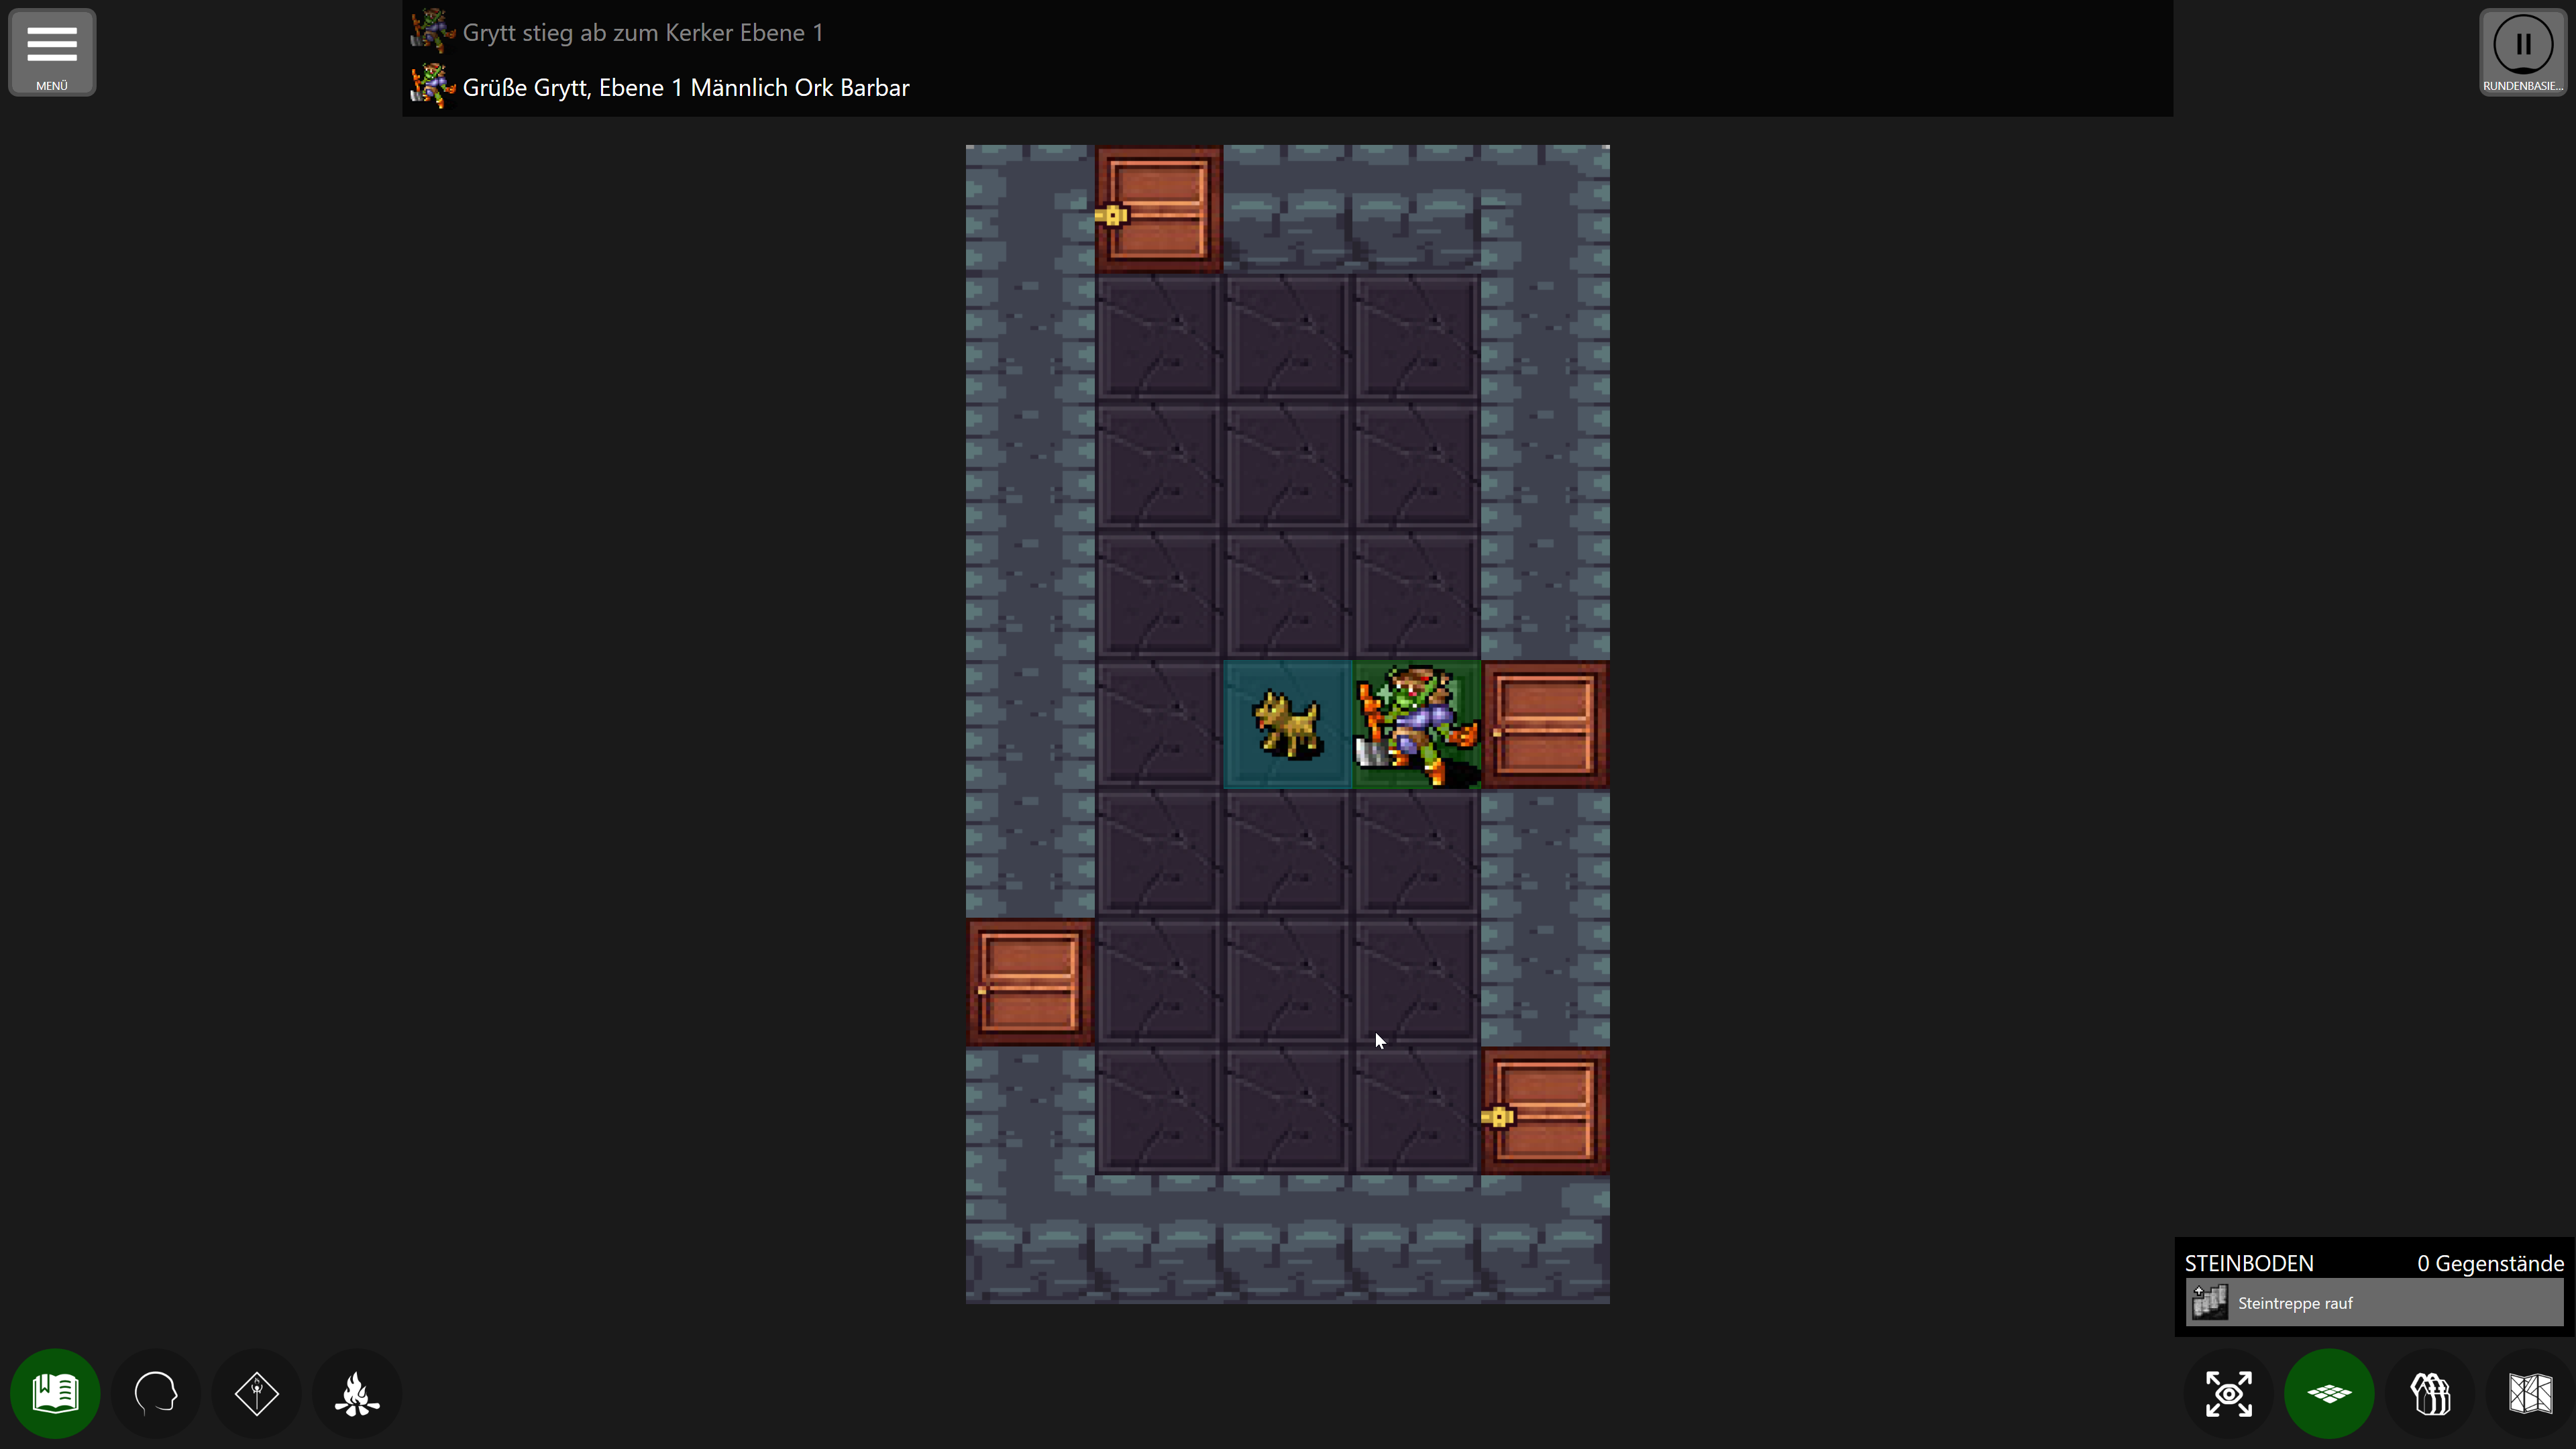
Task: Open the MENÜ panel
Action: pyautogui.click(x=51, y=51)
